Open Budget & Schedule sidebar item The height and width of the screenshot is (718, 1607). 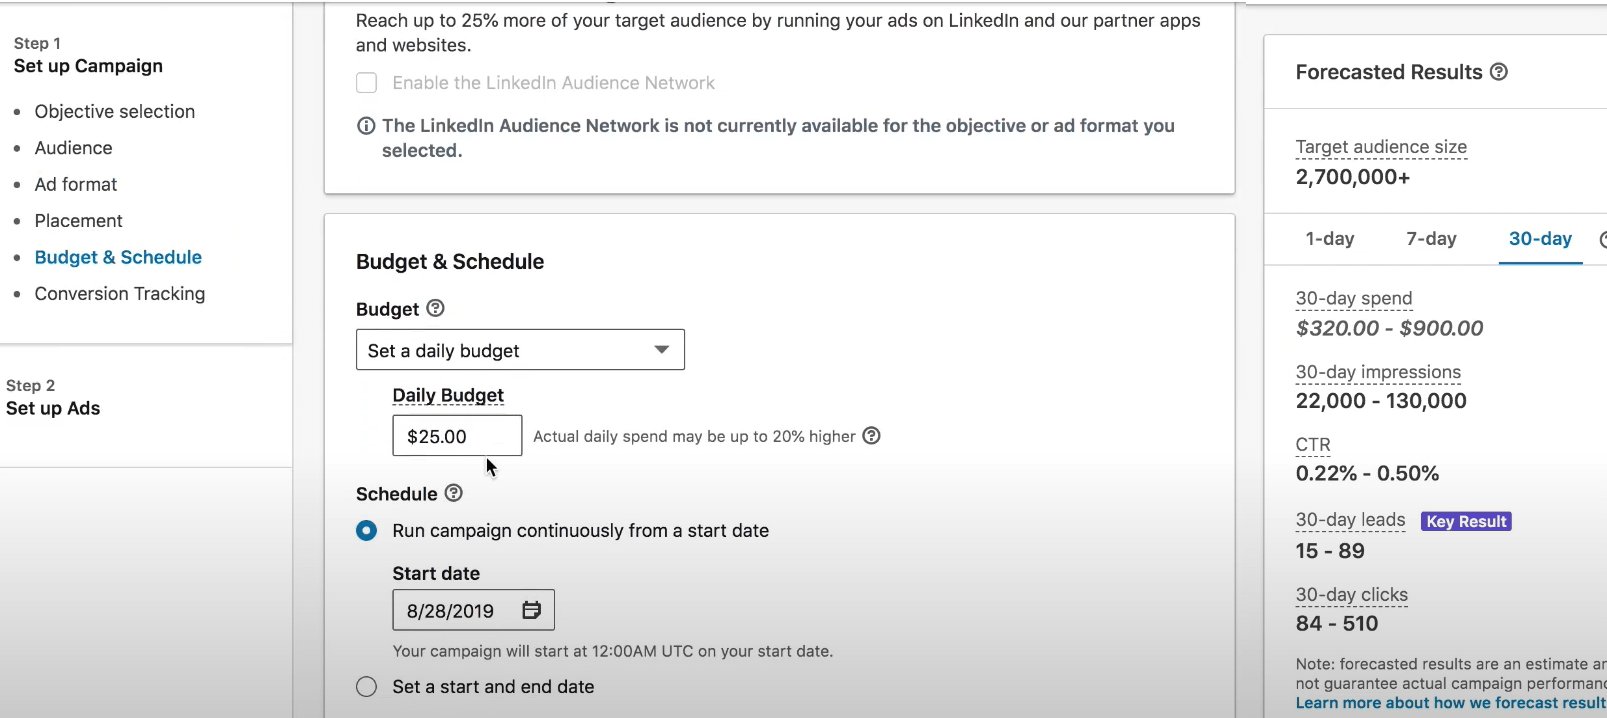click(118, 257)
